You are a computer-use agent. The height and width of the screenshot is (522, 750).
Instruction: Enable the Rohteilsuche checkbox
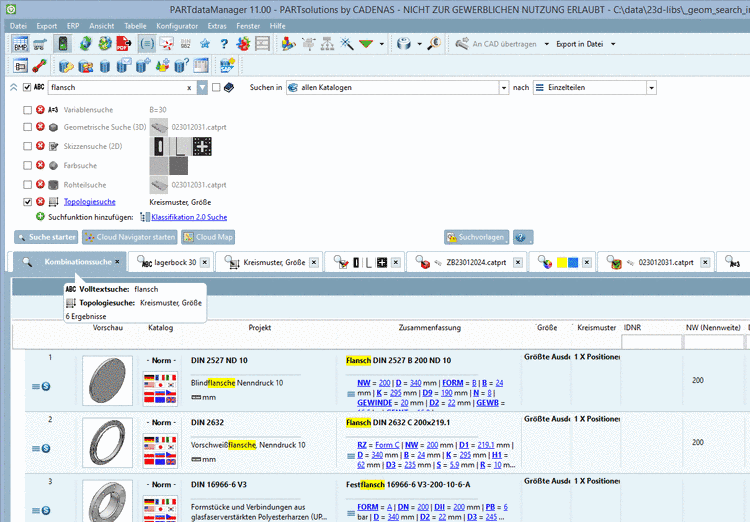pyautogui.click(x=27, y=185)
